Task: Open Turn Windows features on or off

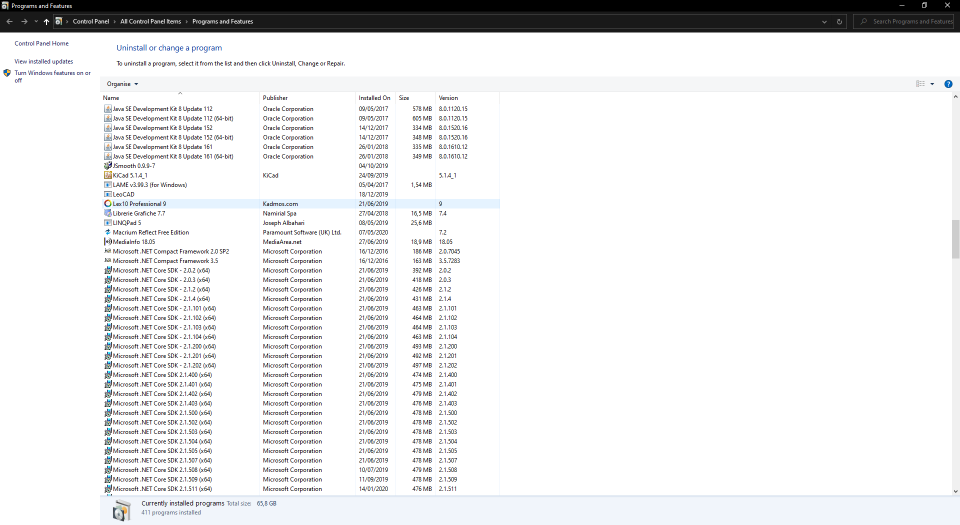Action: (x=53, y=76)
